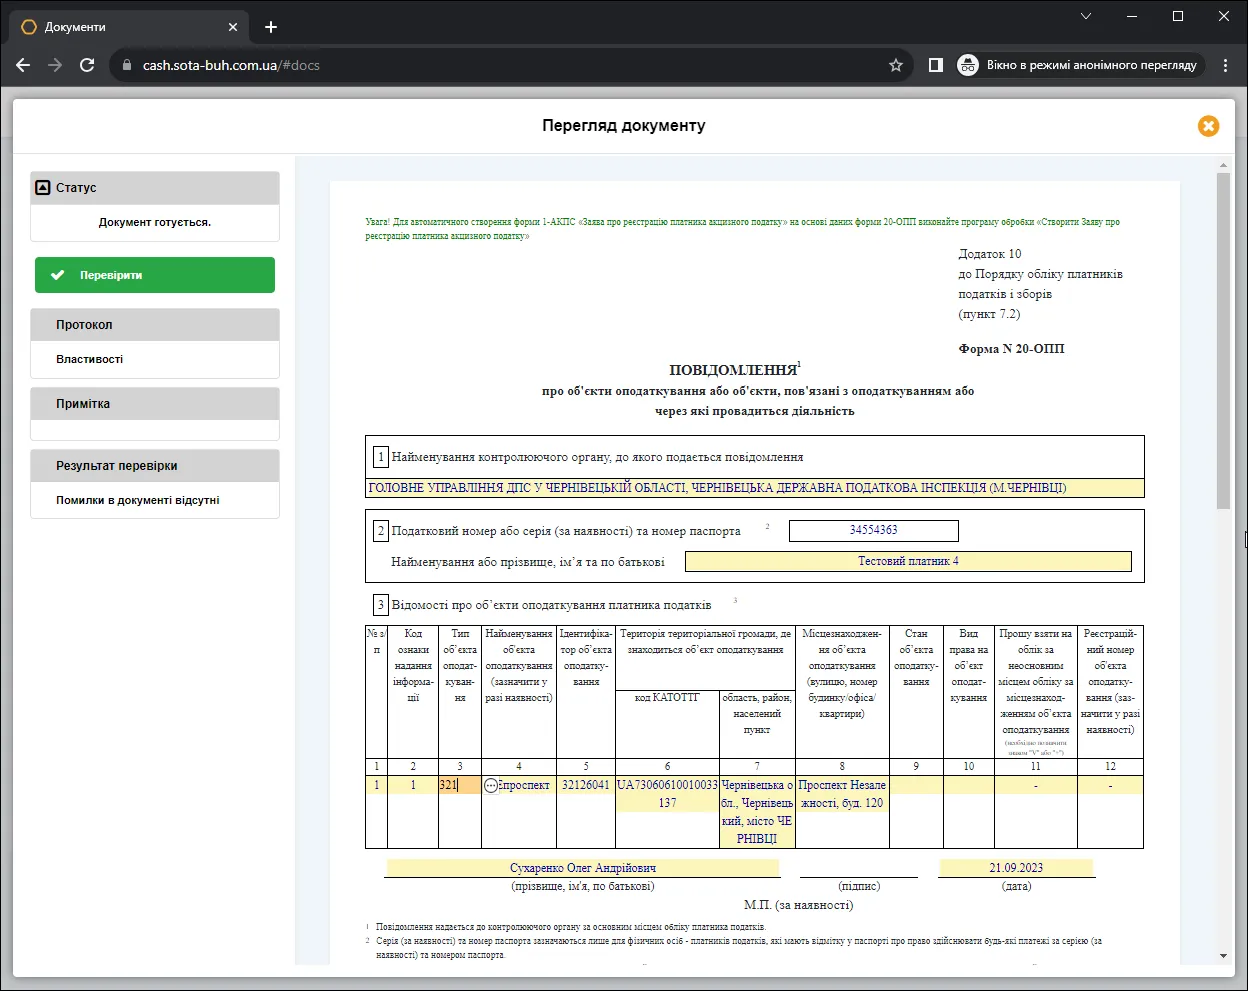1248x991 pixels.
Task: Click the tab search chevron in title bar
Action: point(1086,16)
